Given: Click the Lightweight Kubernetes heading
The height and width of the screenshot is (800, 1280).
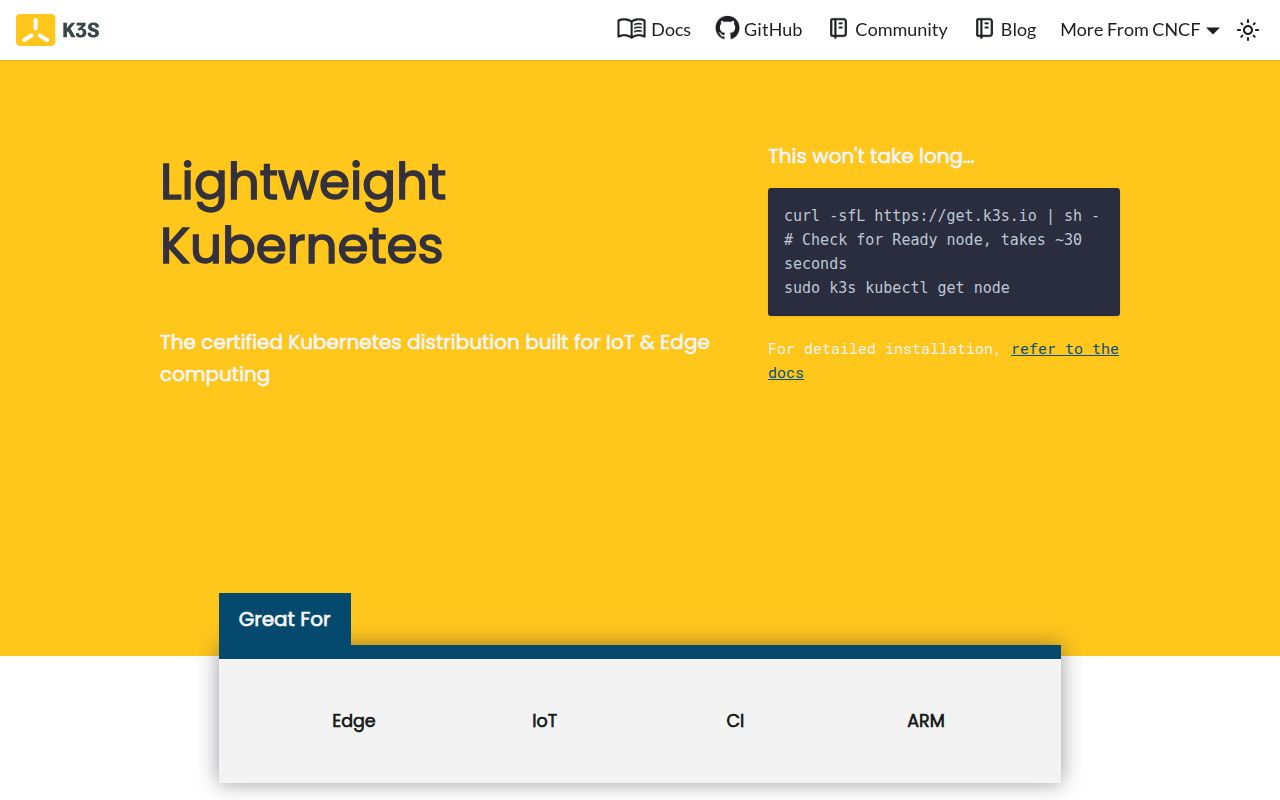Looking at the screenshot, I should pyautogui.click(x=303, y=214).
